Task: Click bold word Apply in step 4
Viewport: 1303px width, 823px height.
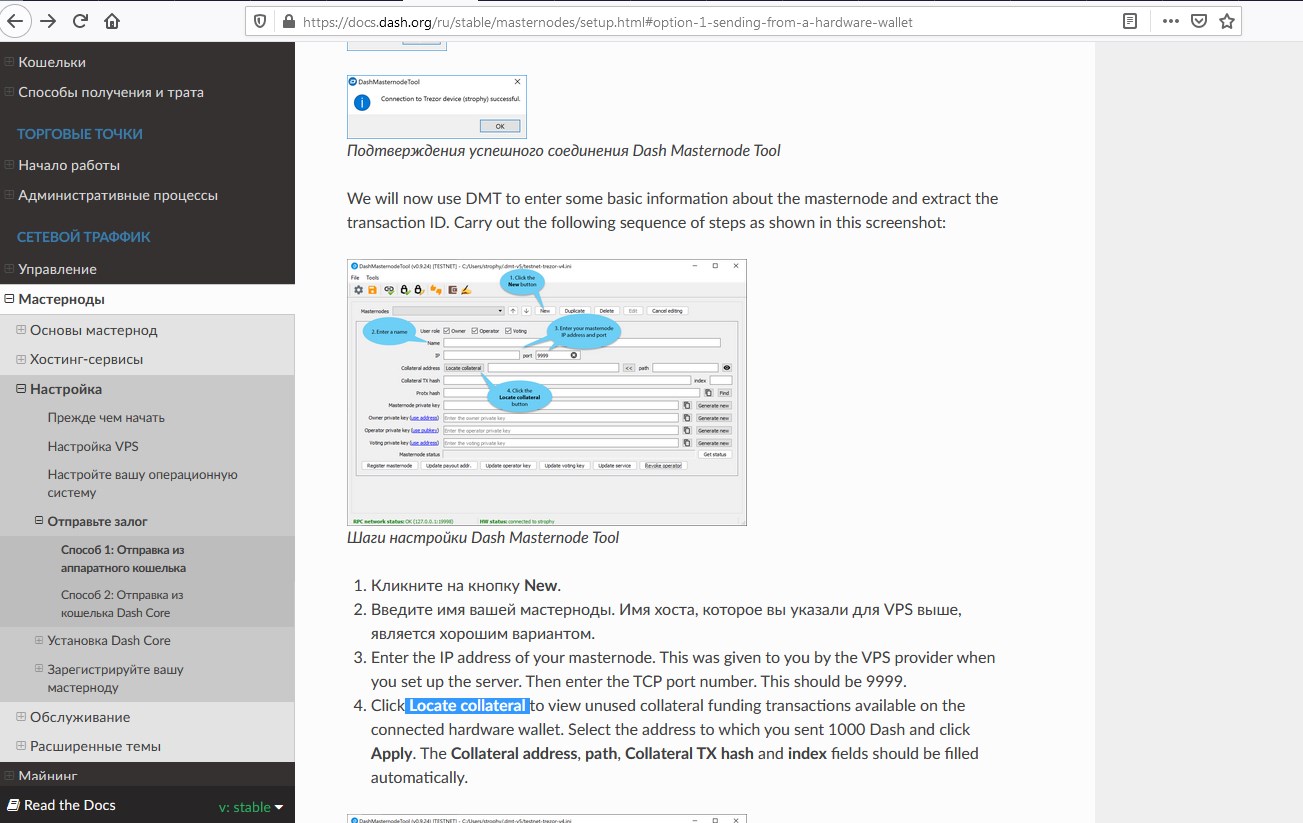Action: pos(391,754)
